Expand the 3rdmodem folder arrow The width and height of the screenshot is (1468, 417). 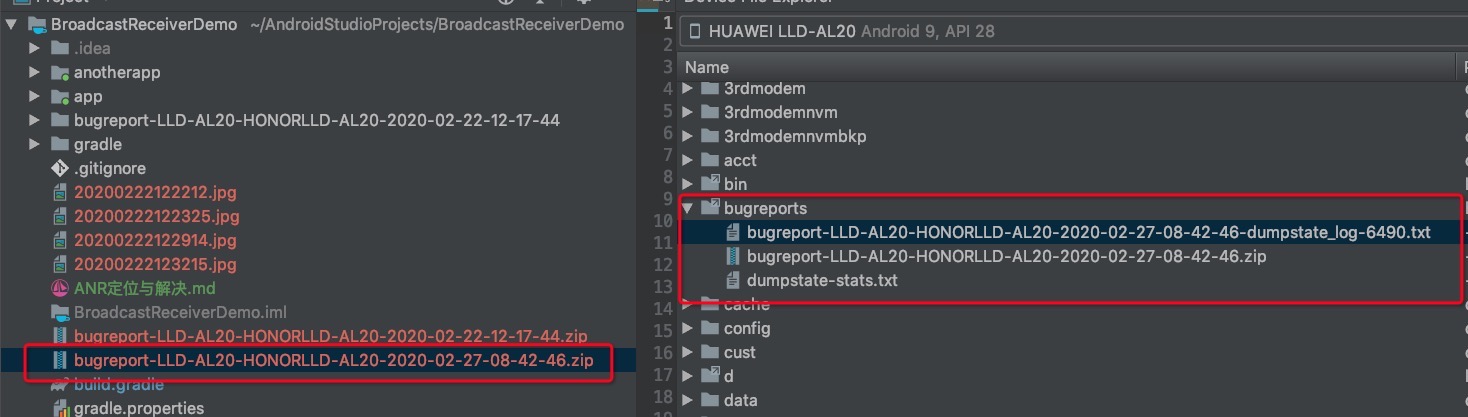pyautogui.click(x=687, y=88)
